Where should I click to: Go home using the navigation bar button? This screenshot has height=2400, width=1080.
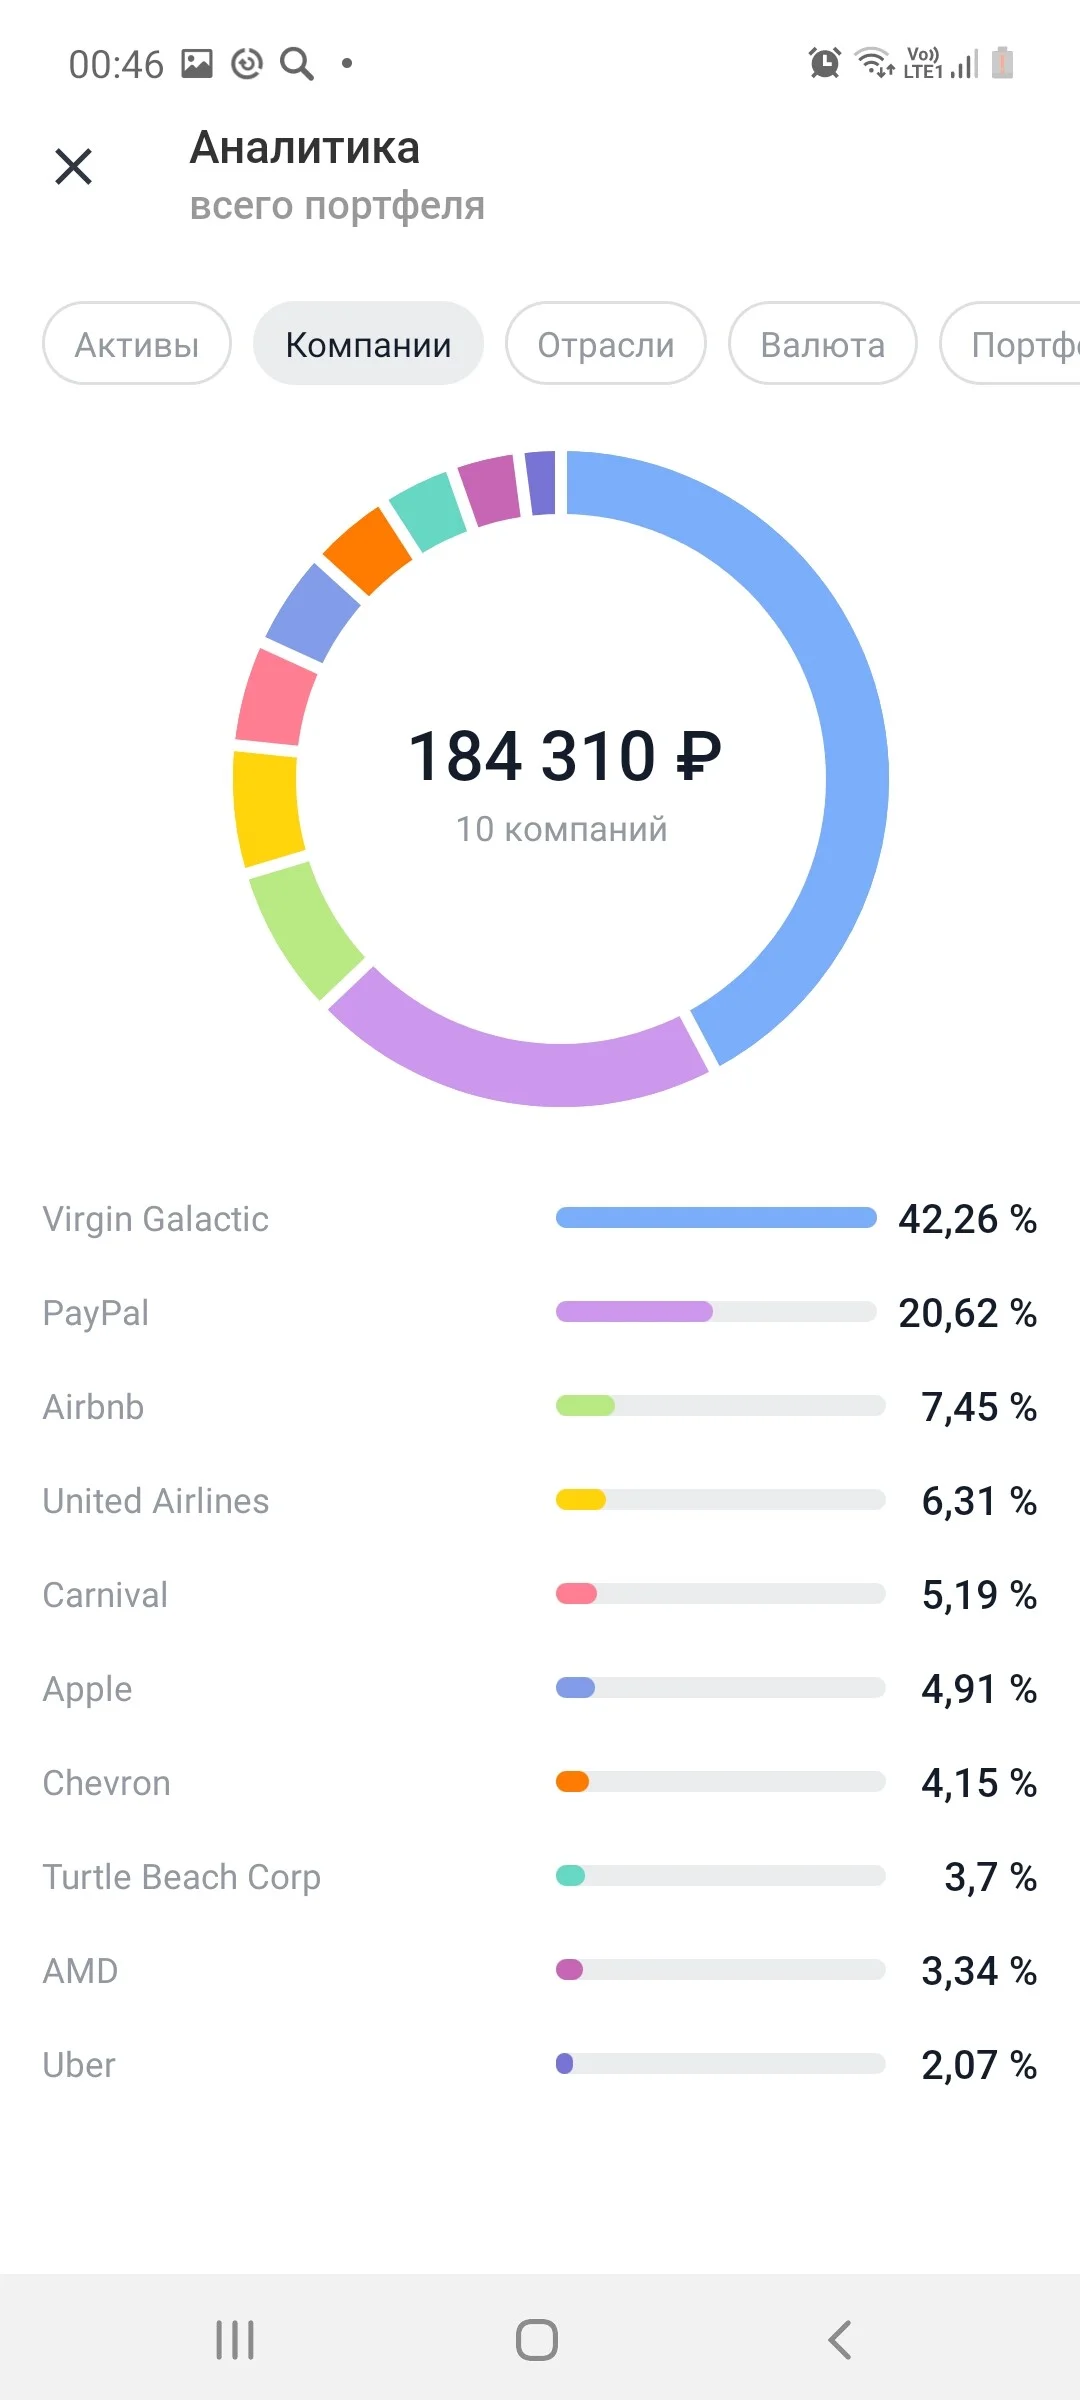[537, 2340]
